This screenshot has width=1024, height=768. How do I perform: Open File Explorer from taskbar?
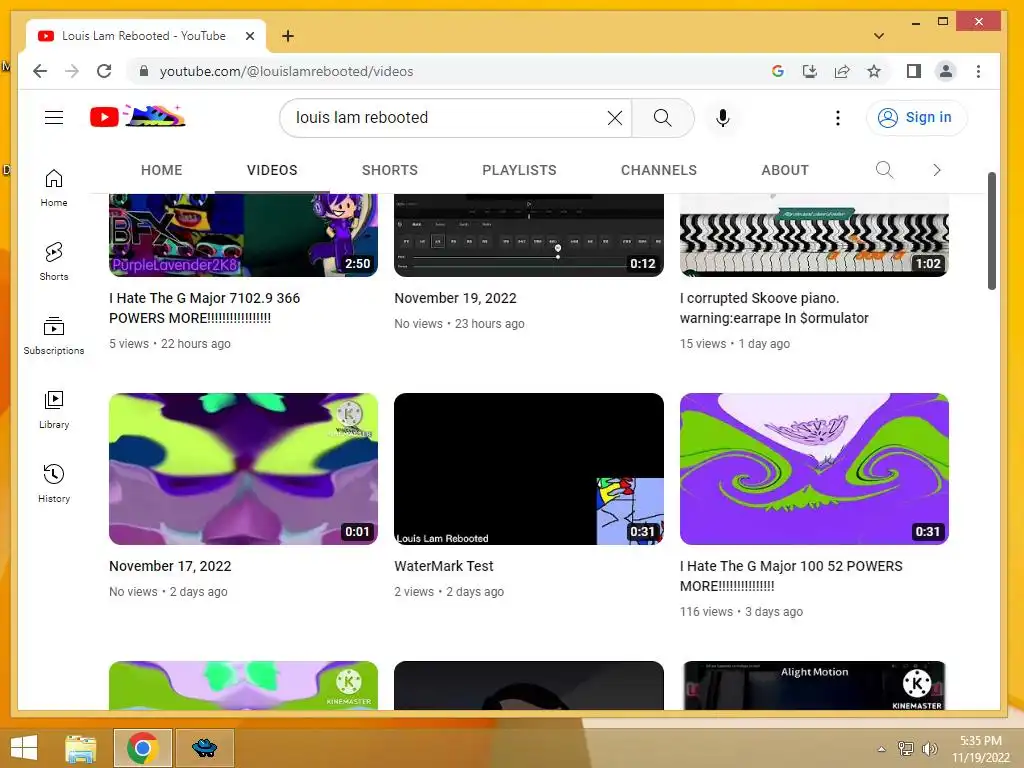80,748
